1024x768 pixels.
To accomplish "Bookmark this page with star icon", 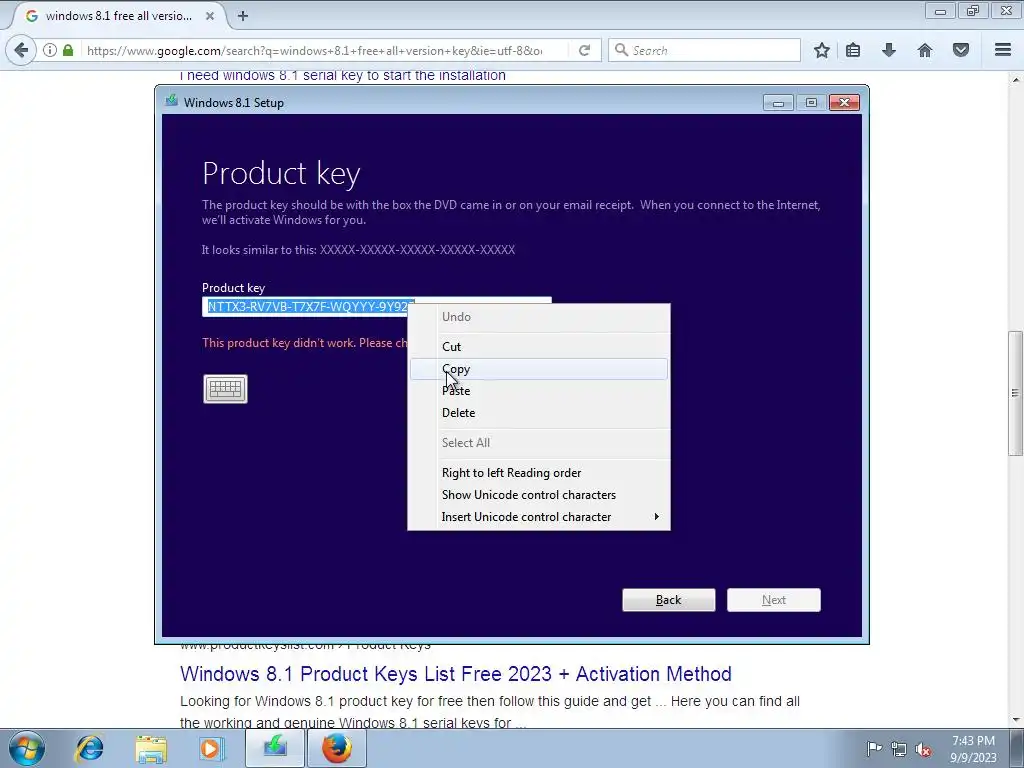I will pos(822,50).
